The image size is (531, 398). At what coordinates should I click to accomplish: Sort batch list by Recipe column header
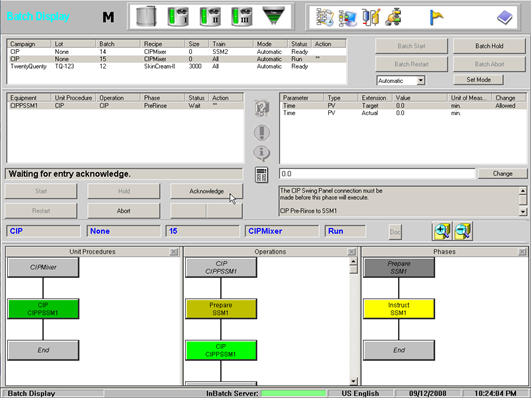click(x=163, y=44)
